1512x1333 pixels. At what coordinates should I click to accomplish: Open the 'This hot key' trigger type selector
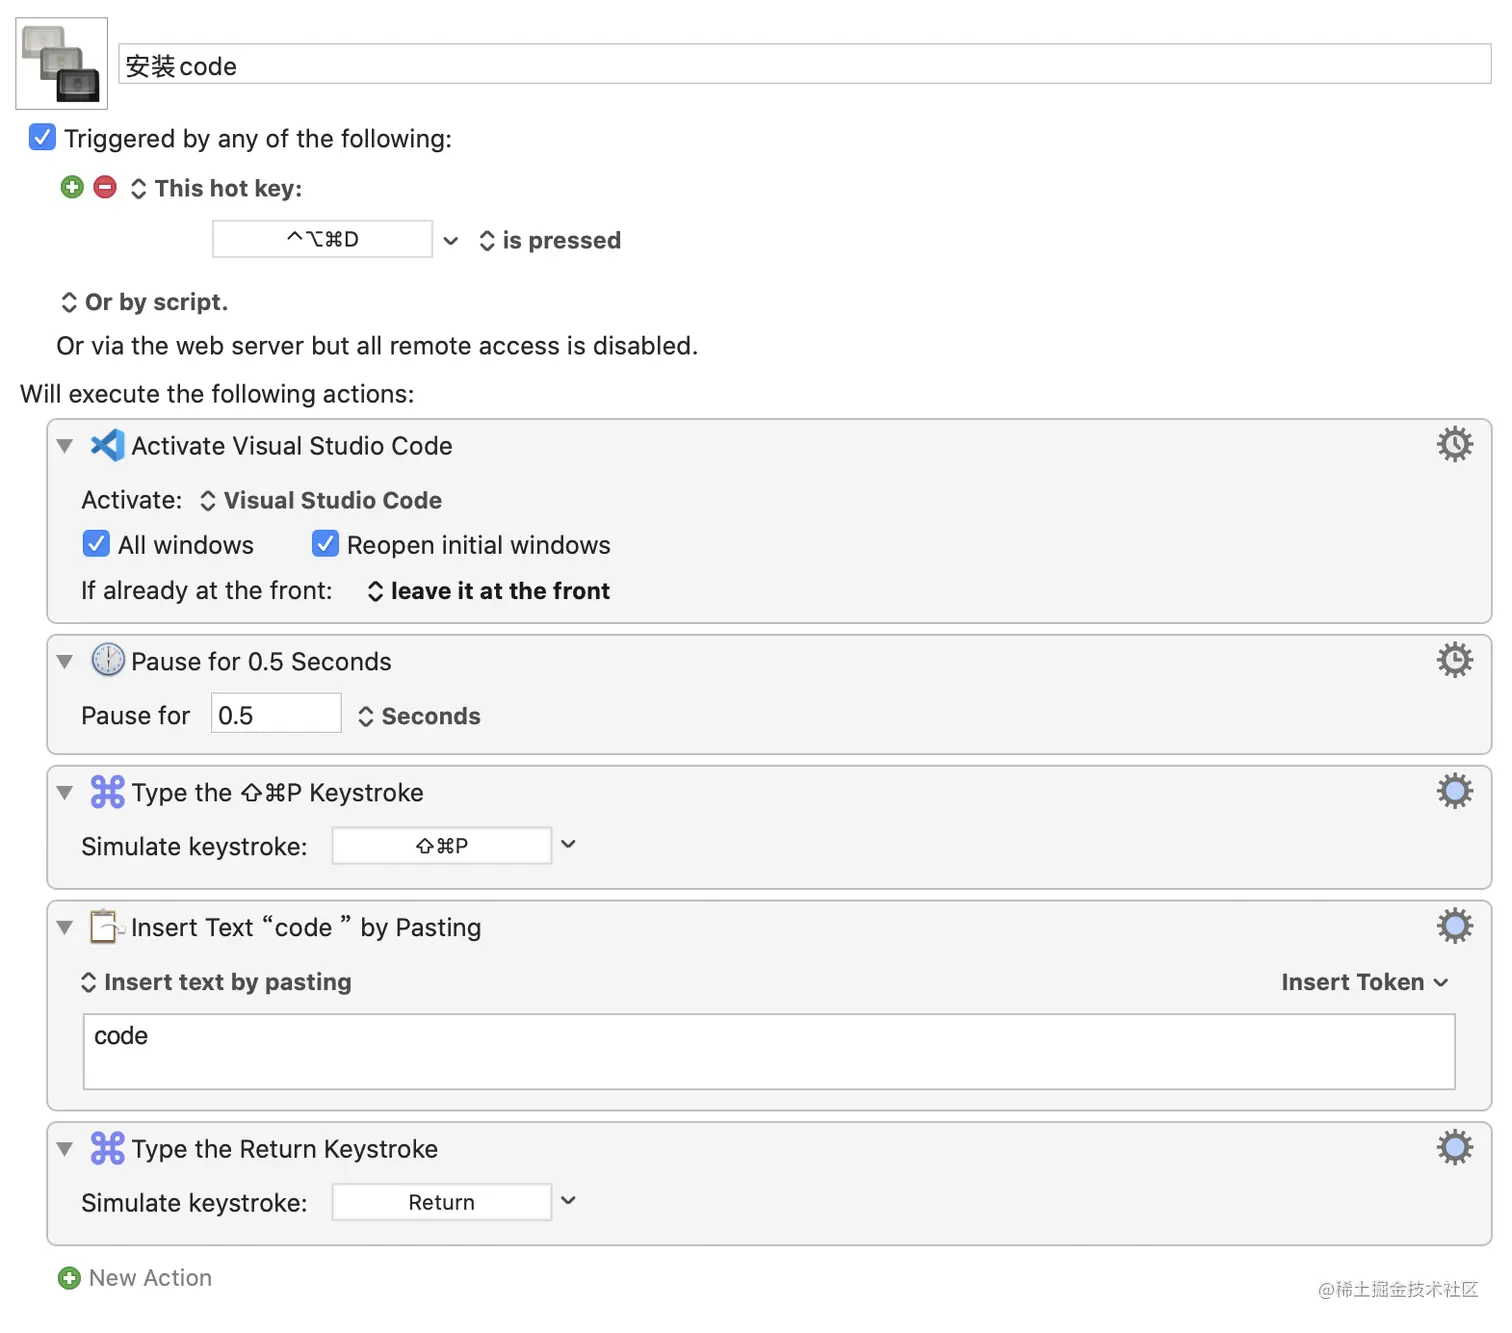click(x=217, y=188)
